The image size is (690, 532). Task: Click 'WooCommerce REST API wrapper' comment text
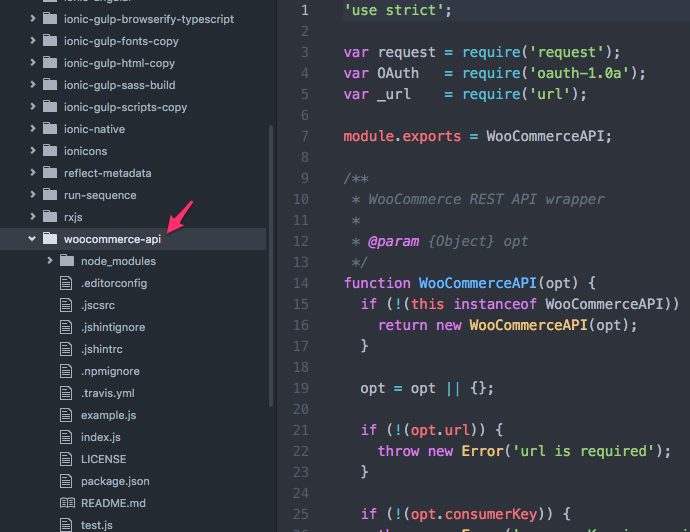(486, 199)
